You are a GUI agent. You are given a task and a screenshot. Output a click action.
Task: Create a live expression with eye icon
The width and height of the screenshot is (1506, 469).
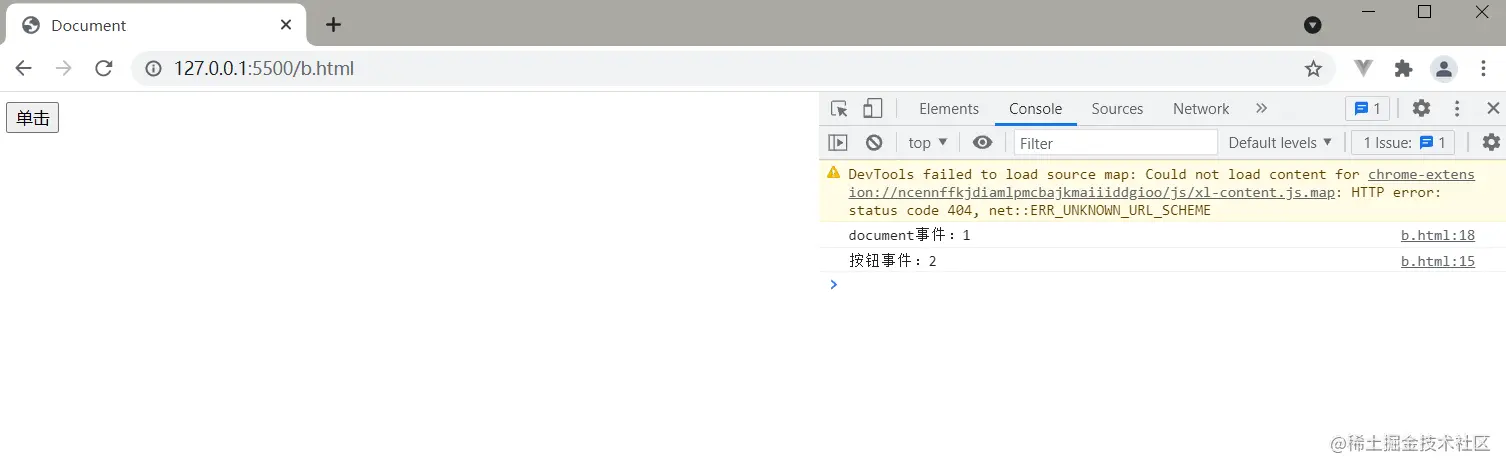click(x=982, y=142)
